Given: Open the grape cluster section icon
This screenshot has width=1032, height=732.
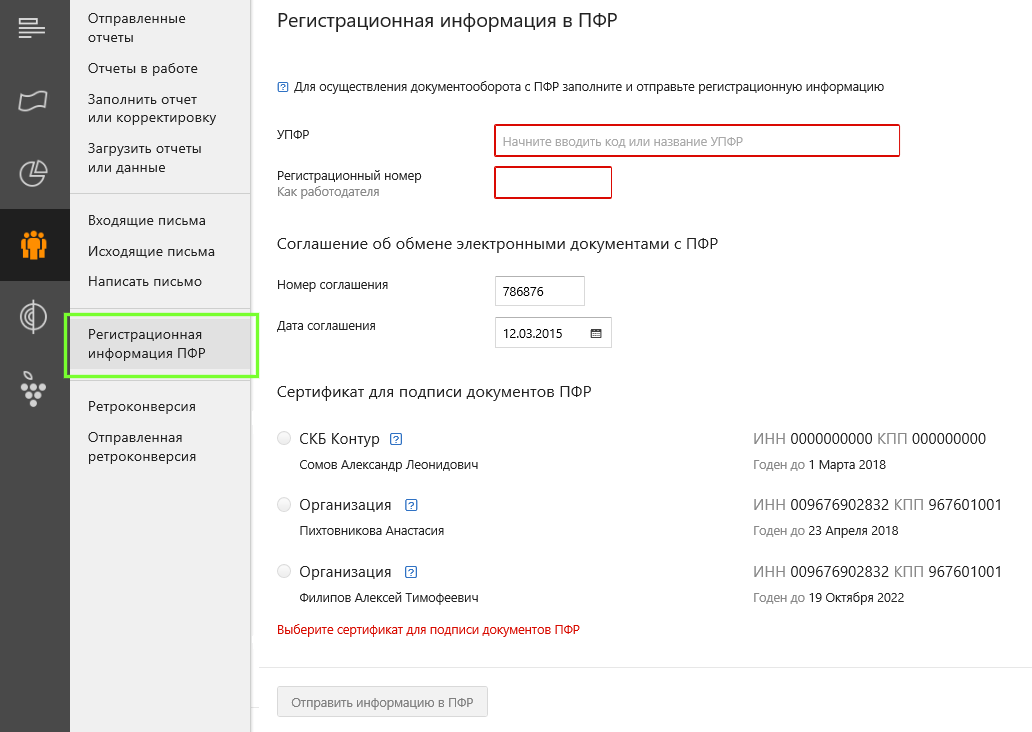Looking at the screenshot, I should 34,388.
